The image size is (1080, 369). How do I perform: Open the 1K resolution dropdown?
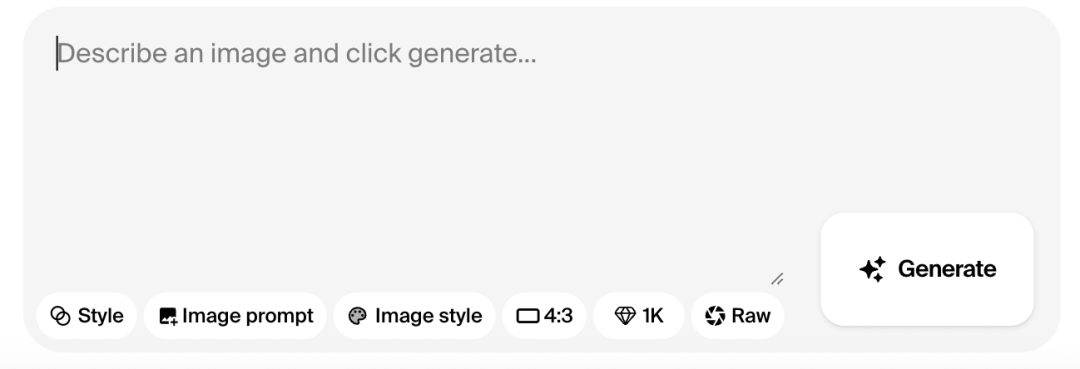point(638,316)
